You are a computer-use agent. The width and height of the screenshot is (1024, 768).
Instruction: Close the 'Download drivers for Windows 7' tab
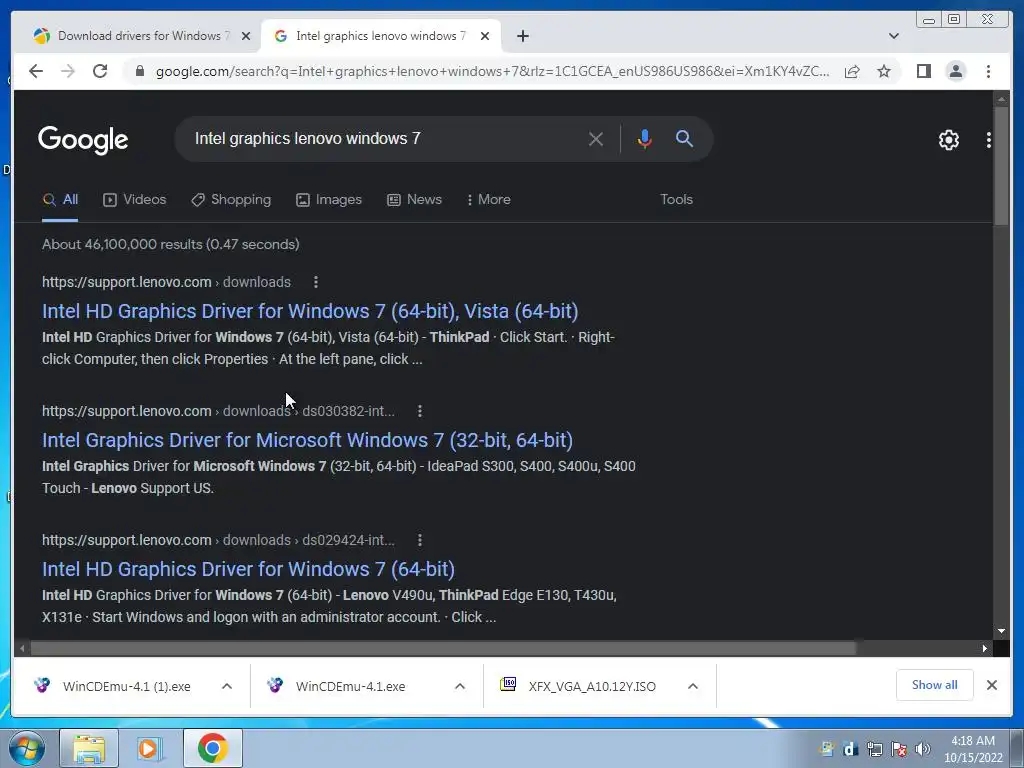point(246,36)
